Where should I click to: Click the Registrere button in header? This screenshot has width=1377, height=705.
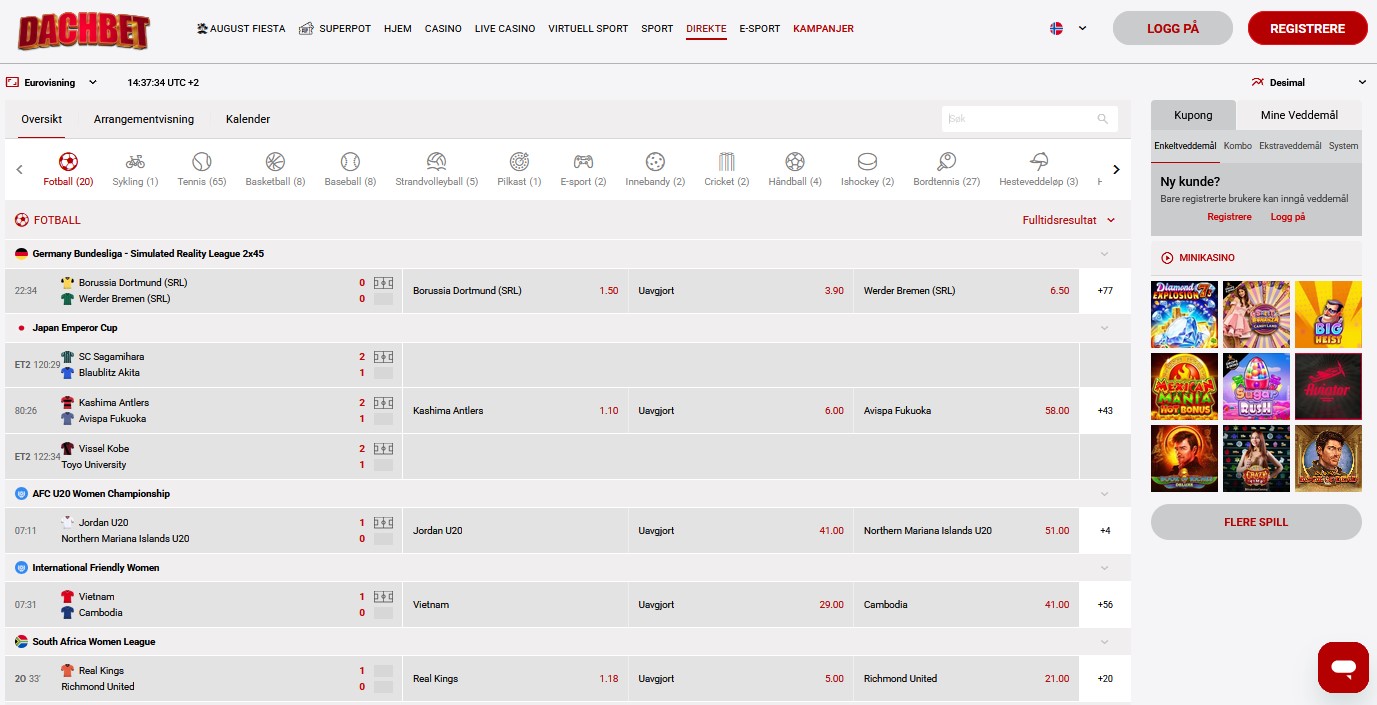tap(1308, 28)
